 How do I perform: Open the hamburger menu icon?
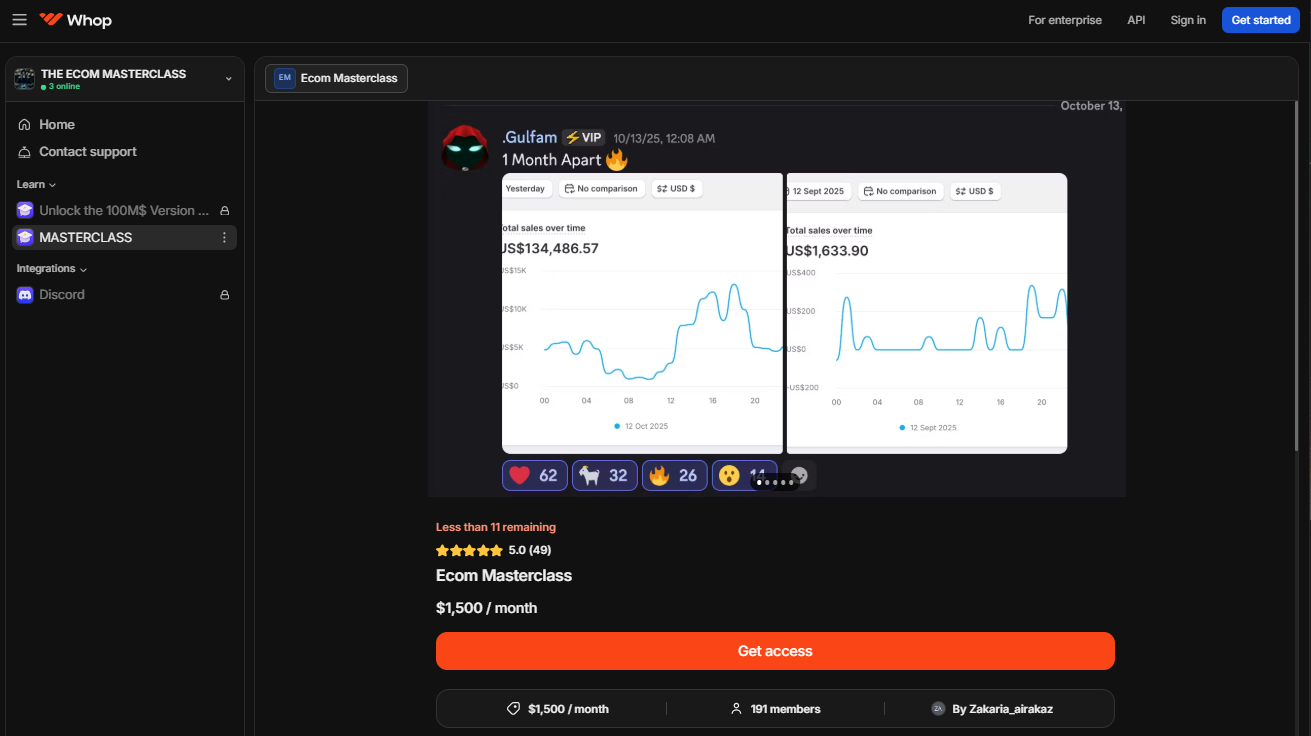pyautogui.click(x=20, y=20)
